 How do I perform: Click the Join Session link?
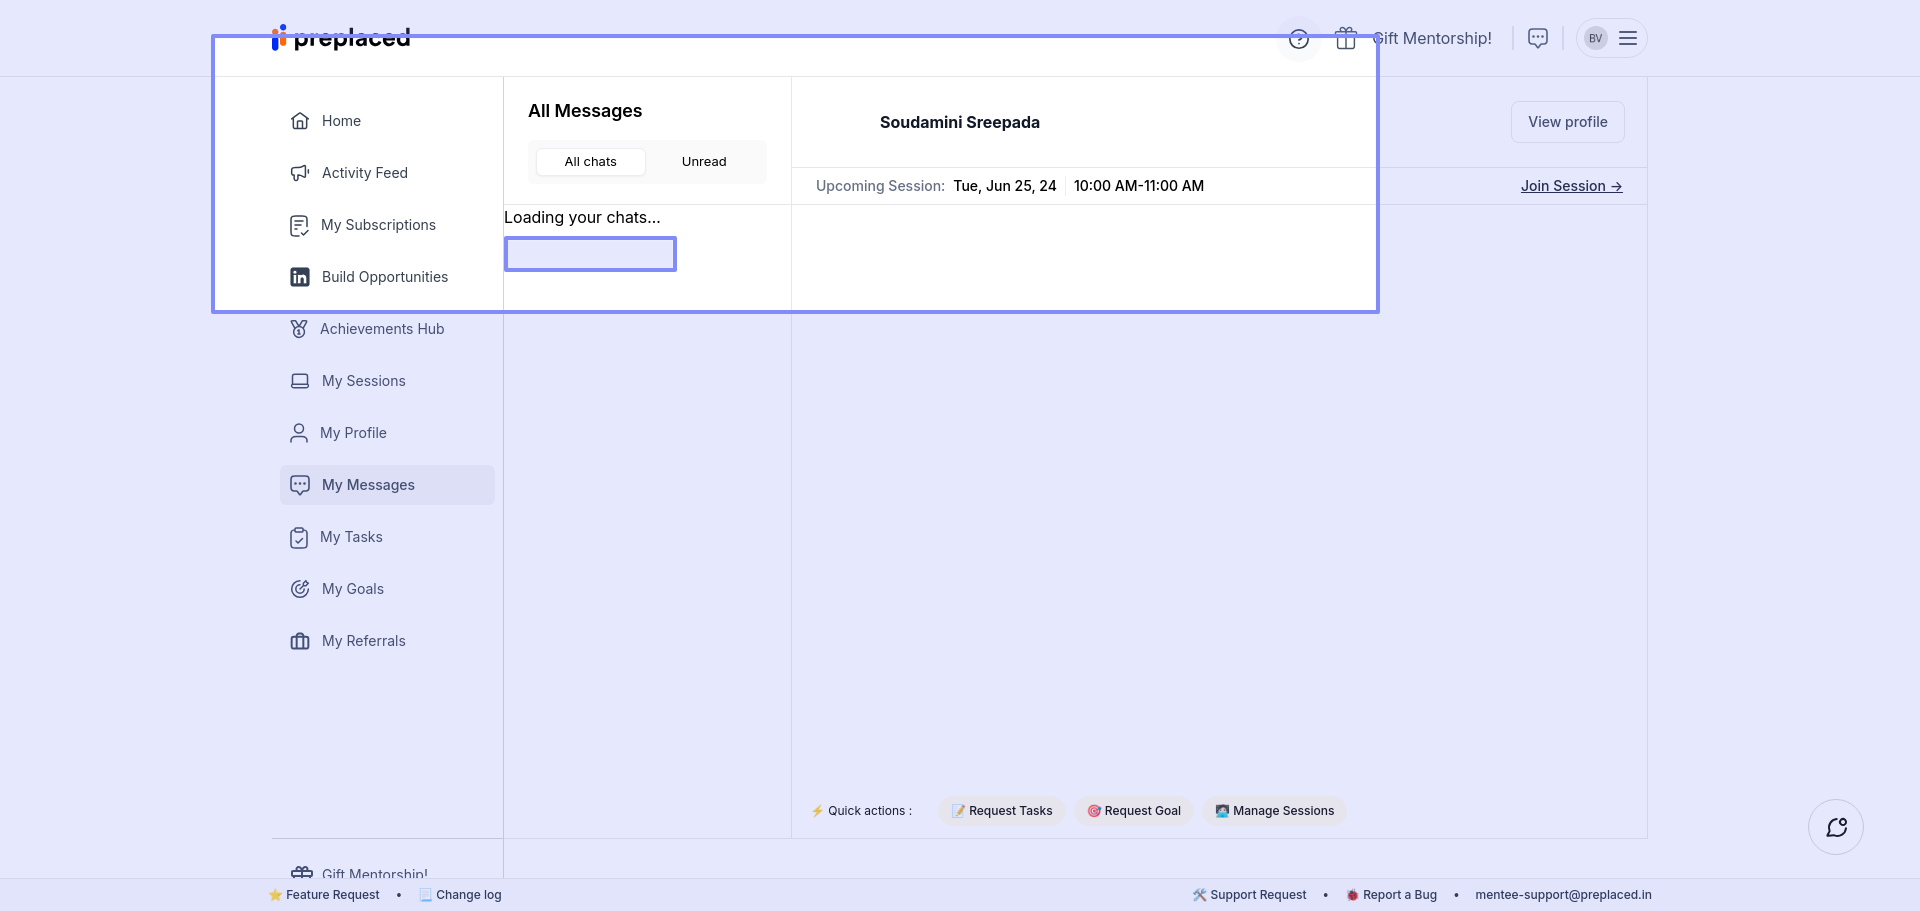pos(1571,186)
